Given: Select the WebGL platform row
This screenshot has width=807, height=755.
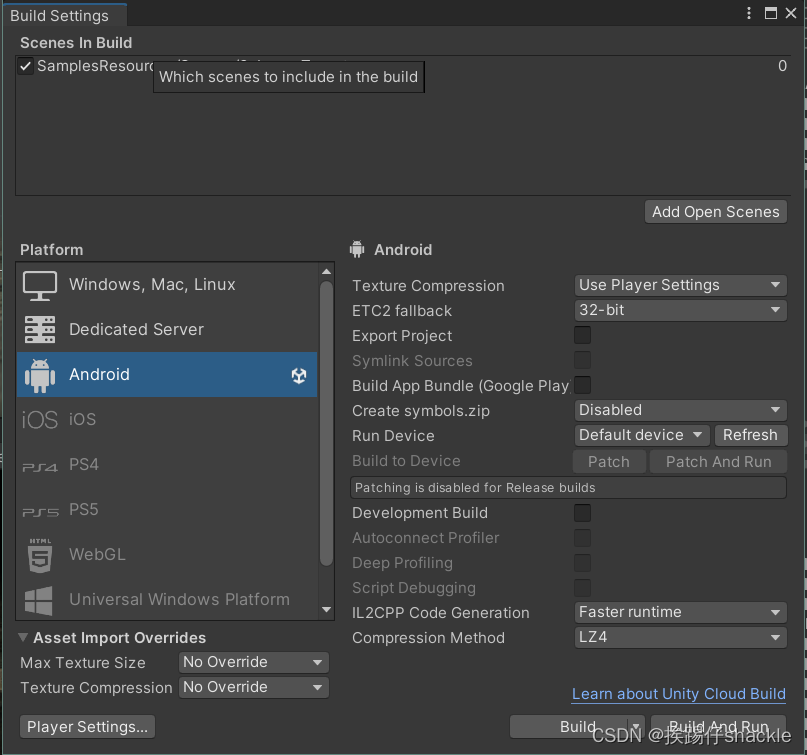Looking at the screenshot, I should tap(167, 554).
